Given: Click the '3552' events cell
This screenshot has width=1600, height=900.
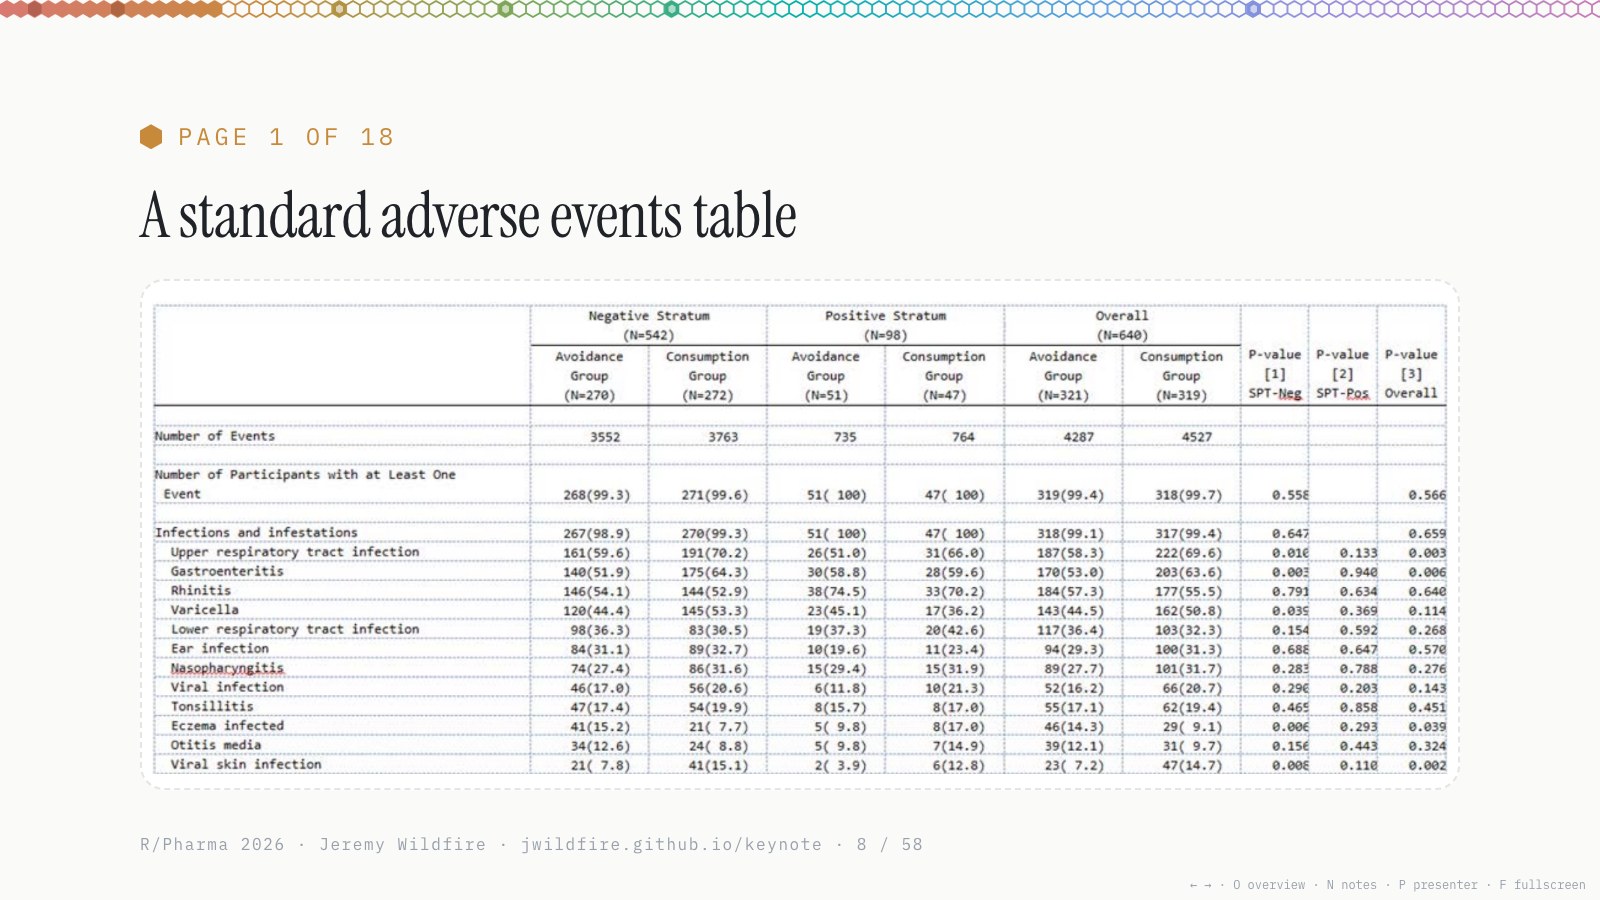Looking at the screenshot, I should 605,437.
